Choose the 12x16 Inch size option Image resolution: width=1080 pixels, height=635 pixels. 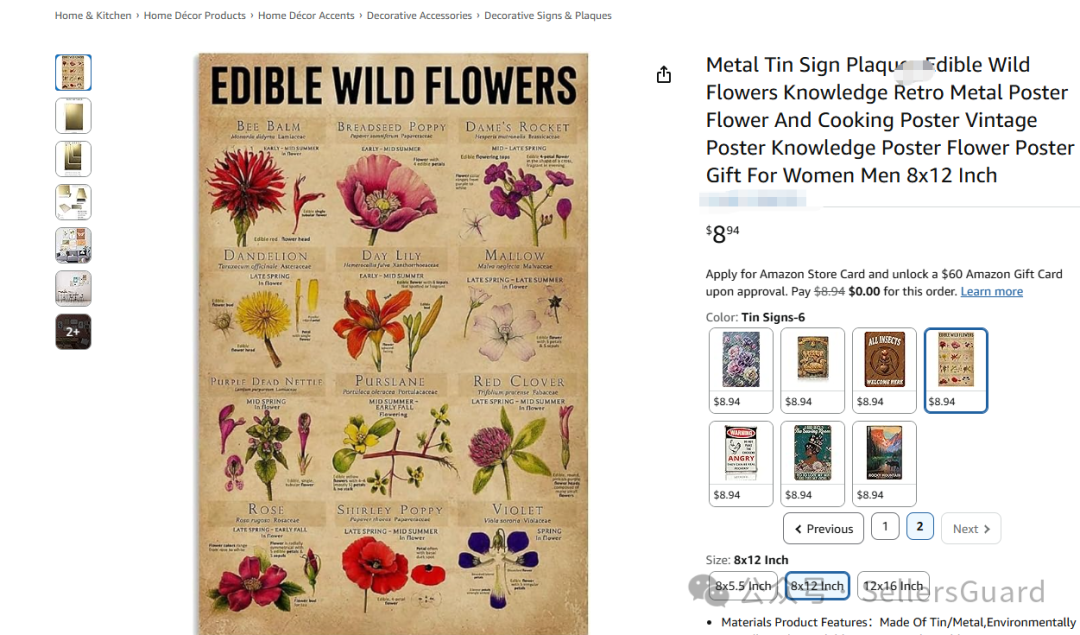point(893,586)
